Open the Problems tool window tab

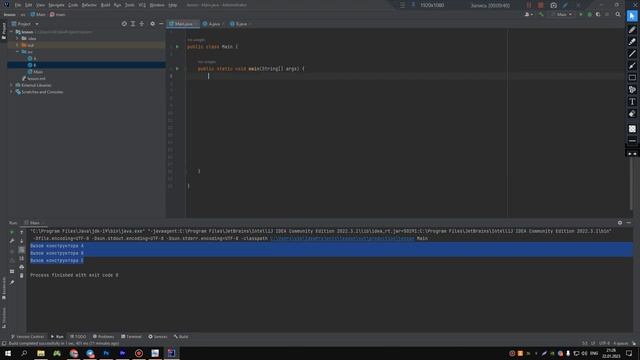[x=103, y=337]
